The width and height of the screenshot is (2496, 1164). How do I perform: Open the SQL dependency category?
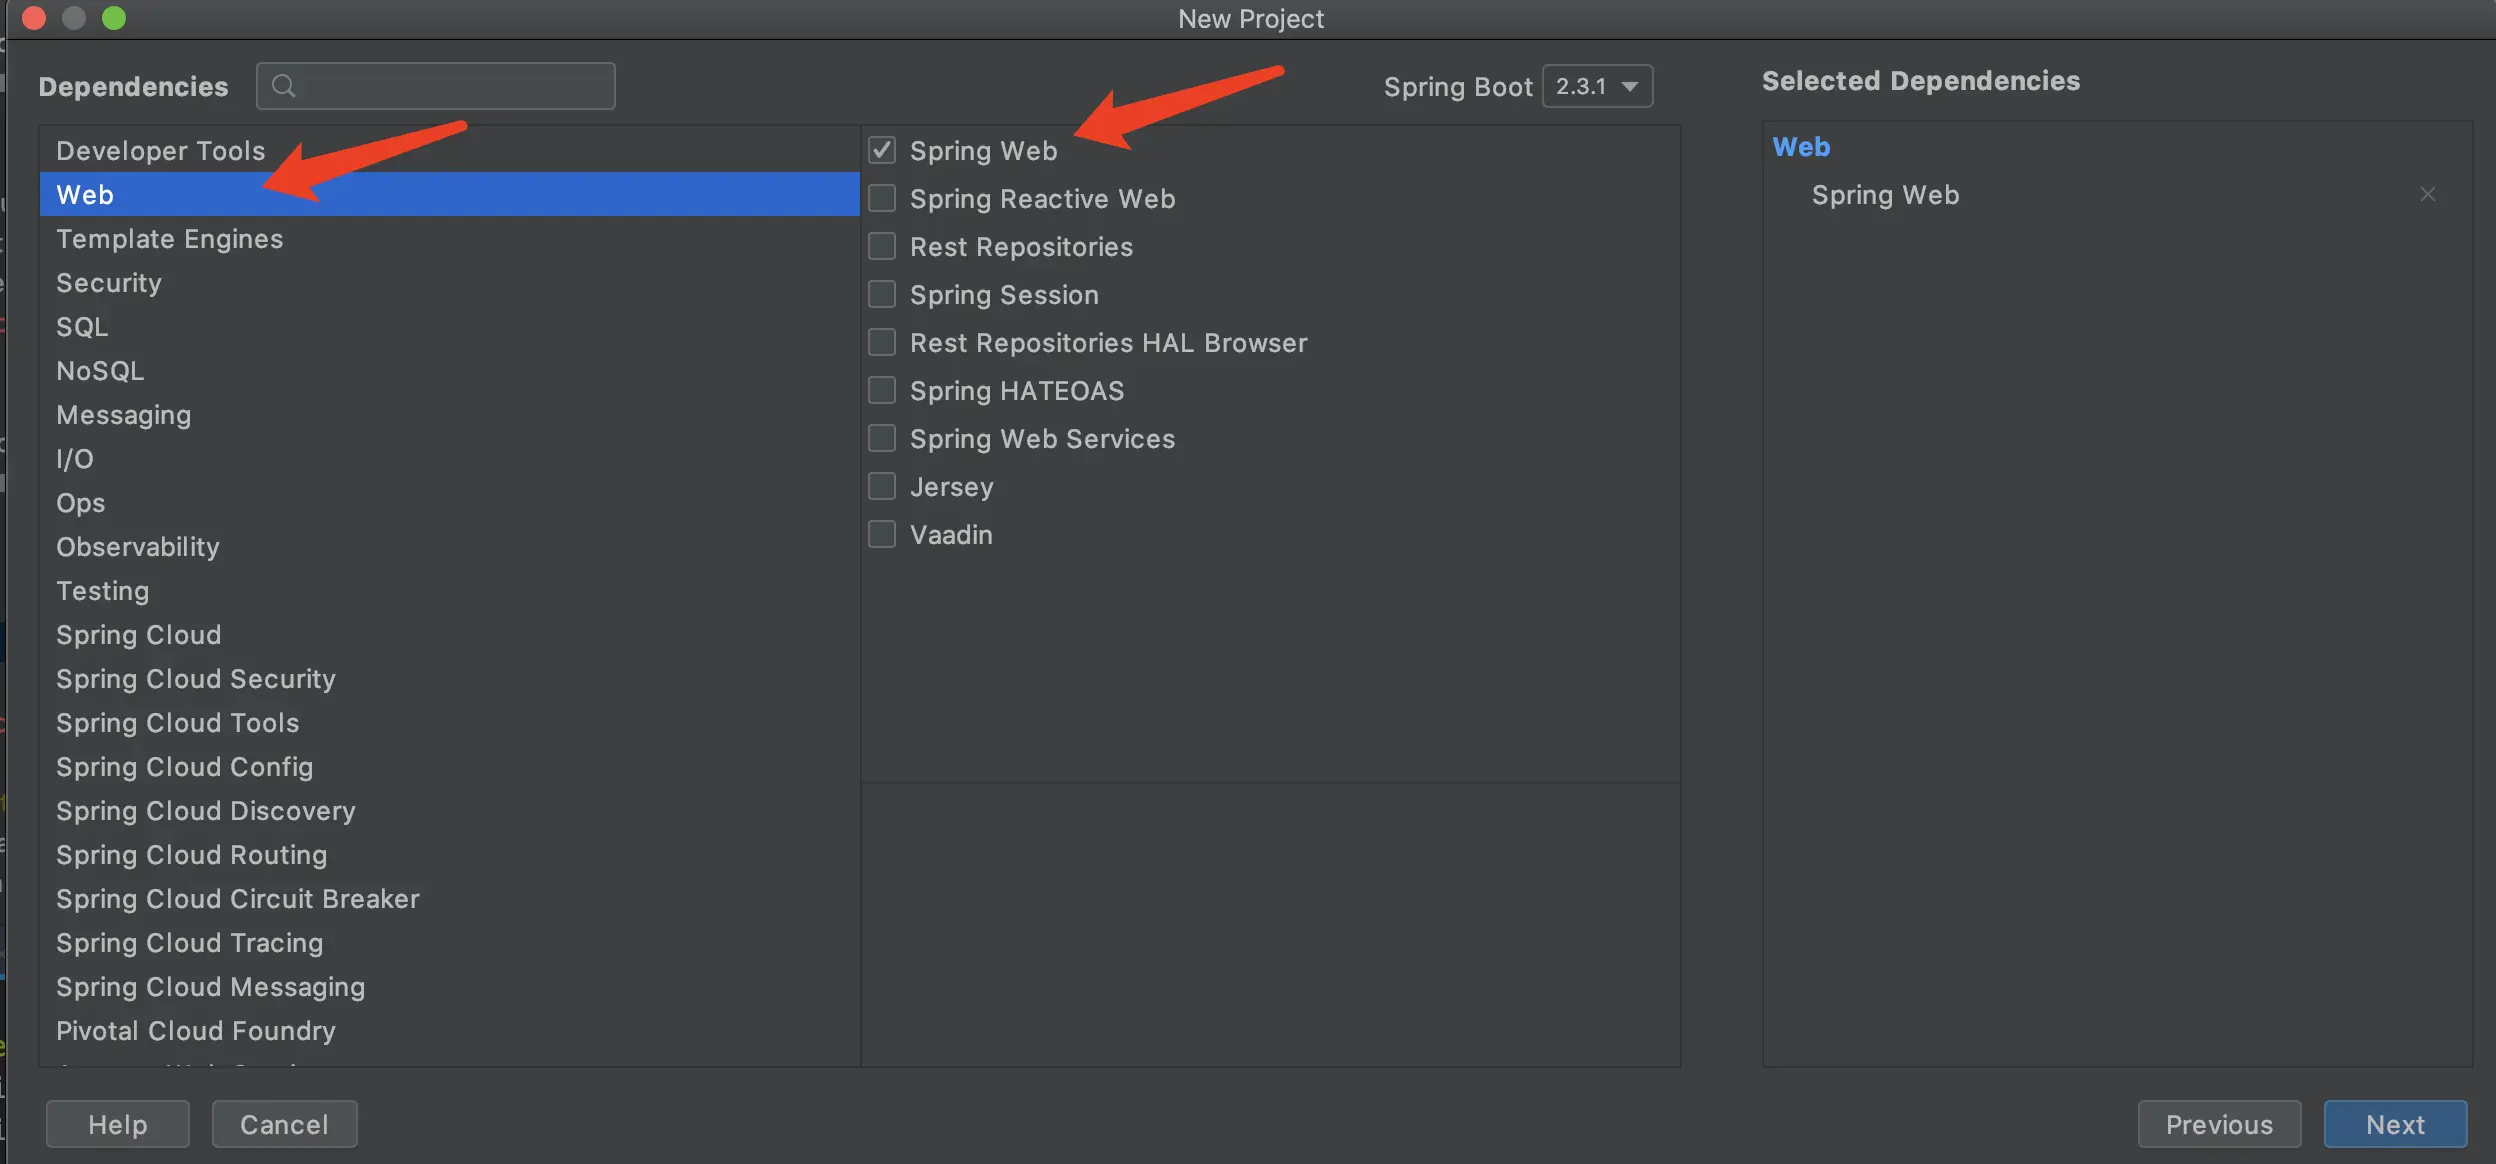coord(82,327)
